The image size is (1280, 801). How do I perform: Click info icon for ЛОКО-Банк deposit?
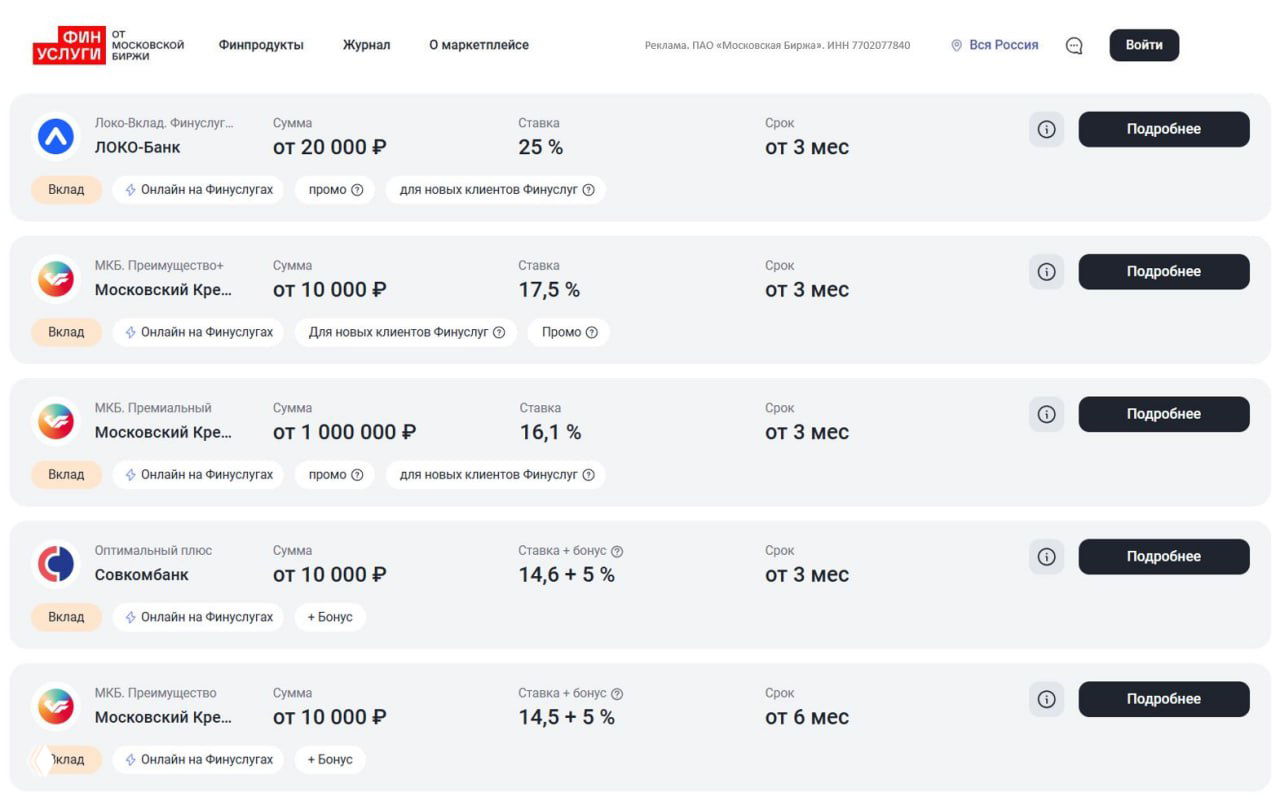tap(1046, 129)
